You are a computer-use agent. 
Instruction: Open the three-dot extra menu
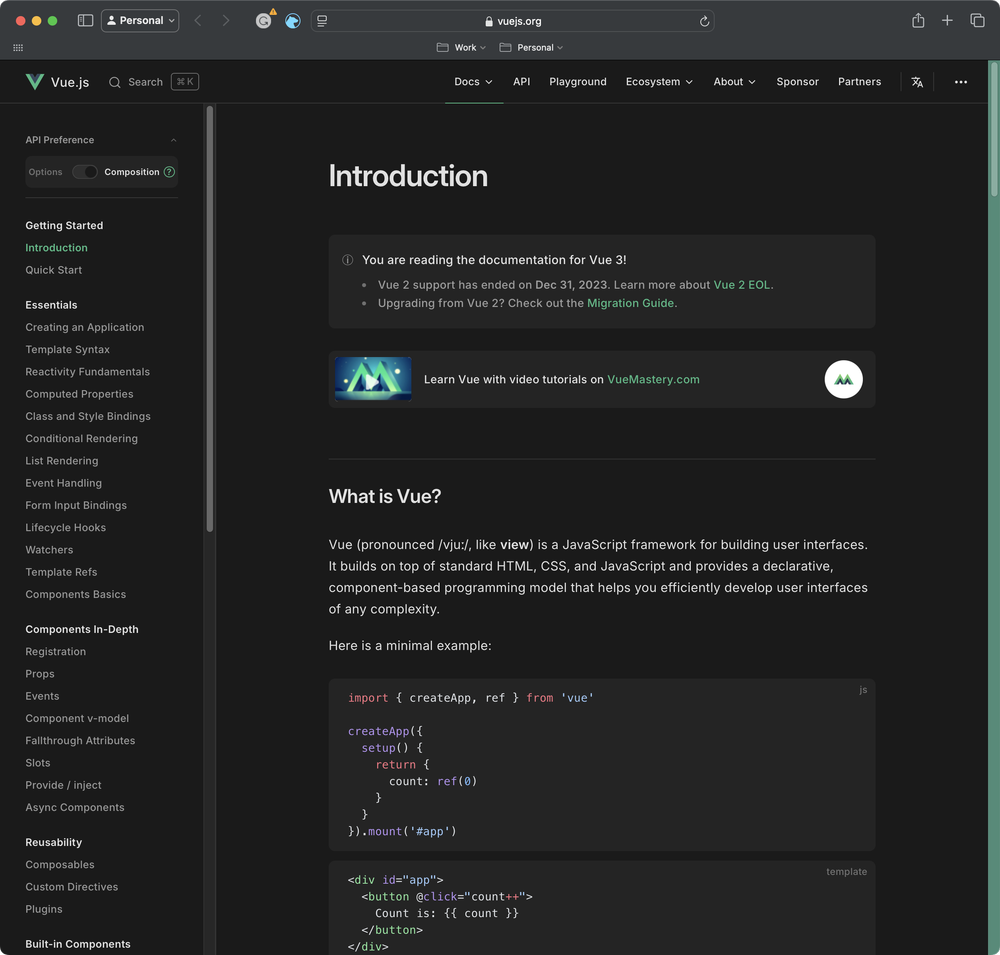point(960,82)
